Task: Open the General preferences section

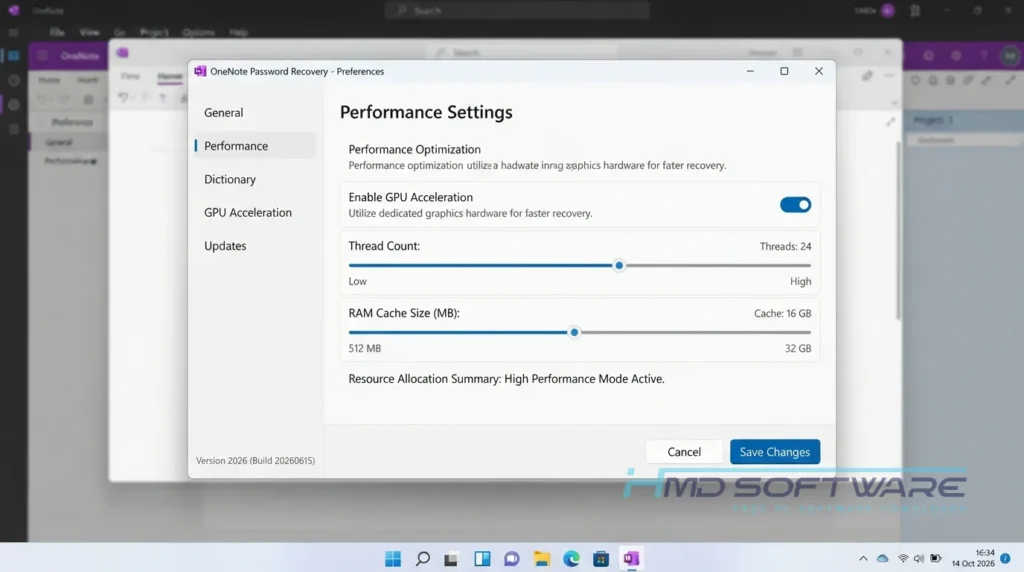Action: 223,112
